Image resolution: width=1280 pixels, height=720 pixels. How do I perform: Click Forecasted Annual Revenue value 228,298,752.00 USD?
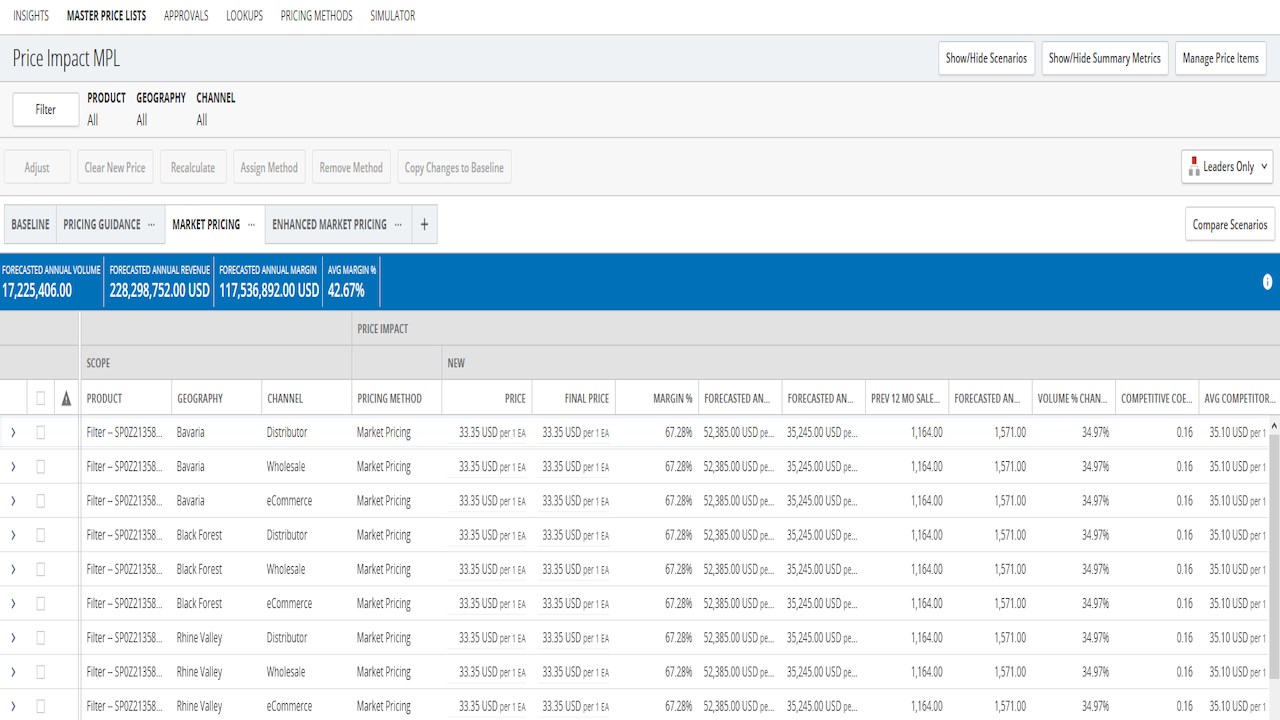pyautogui.click(x=160, y=291)
